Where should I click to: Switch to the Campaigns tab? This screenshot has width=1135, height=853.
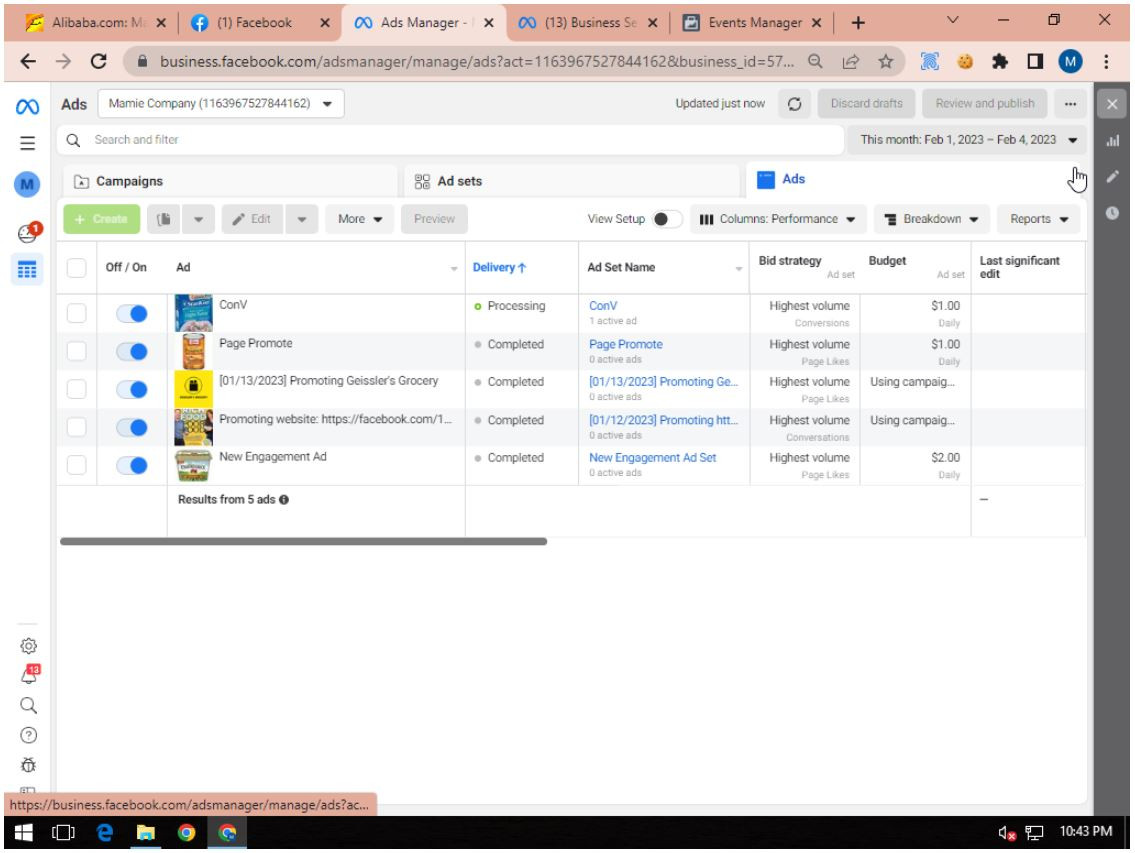[x=230, y=181]
